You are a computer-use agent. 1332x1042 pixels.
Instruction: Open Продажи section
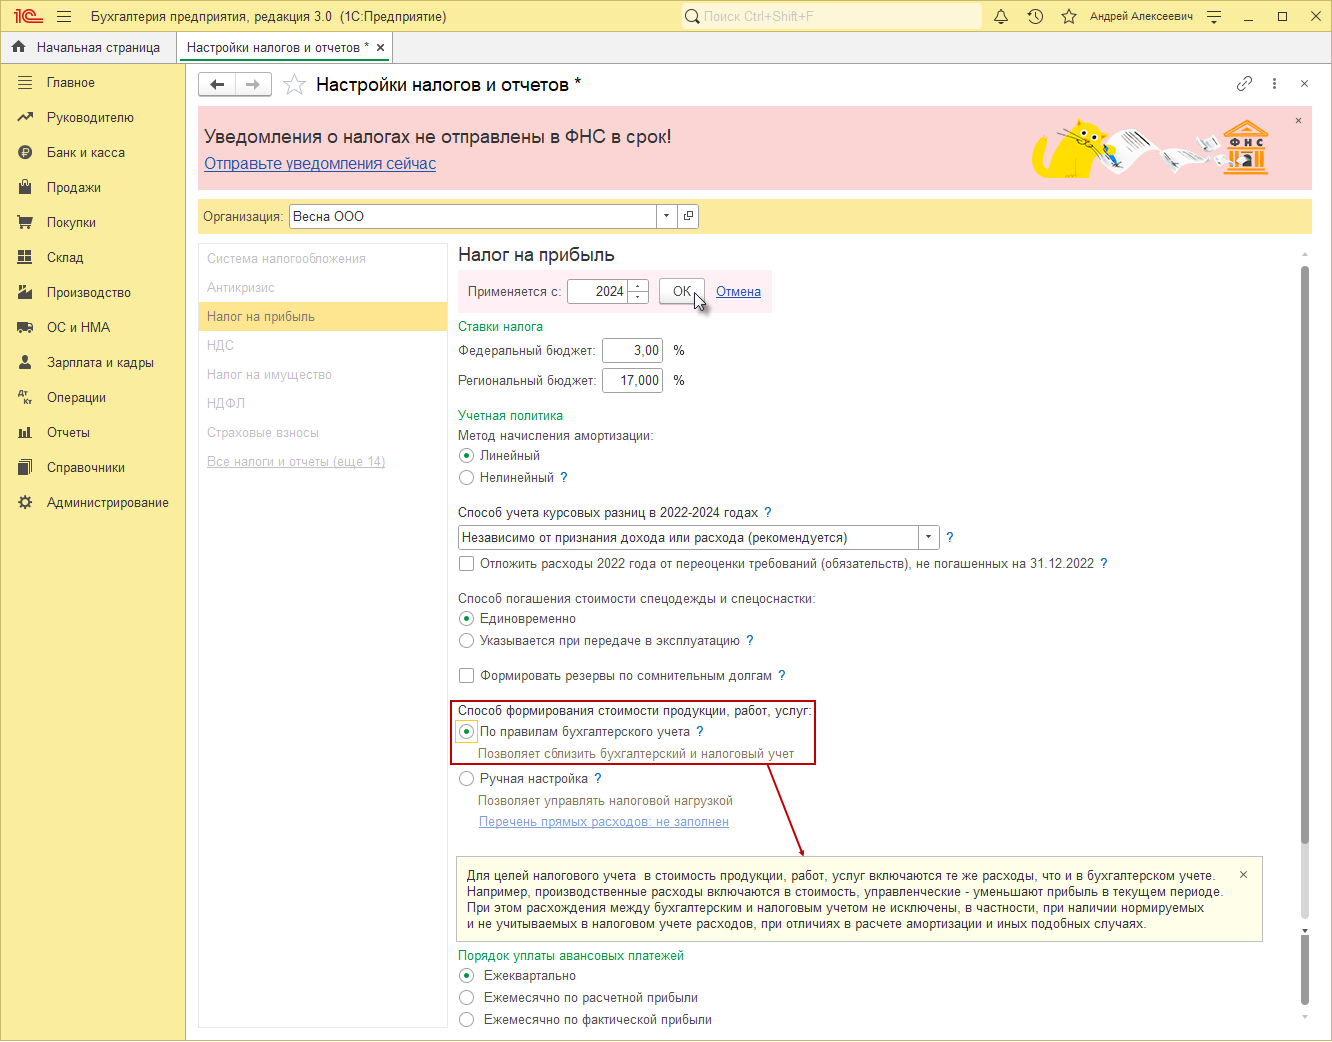[x=74, y=187]
